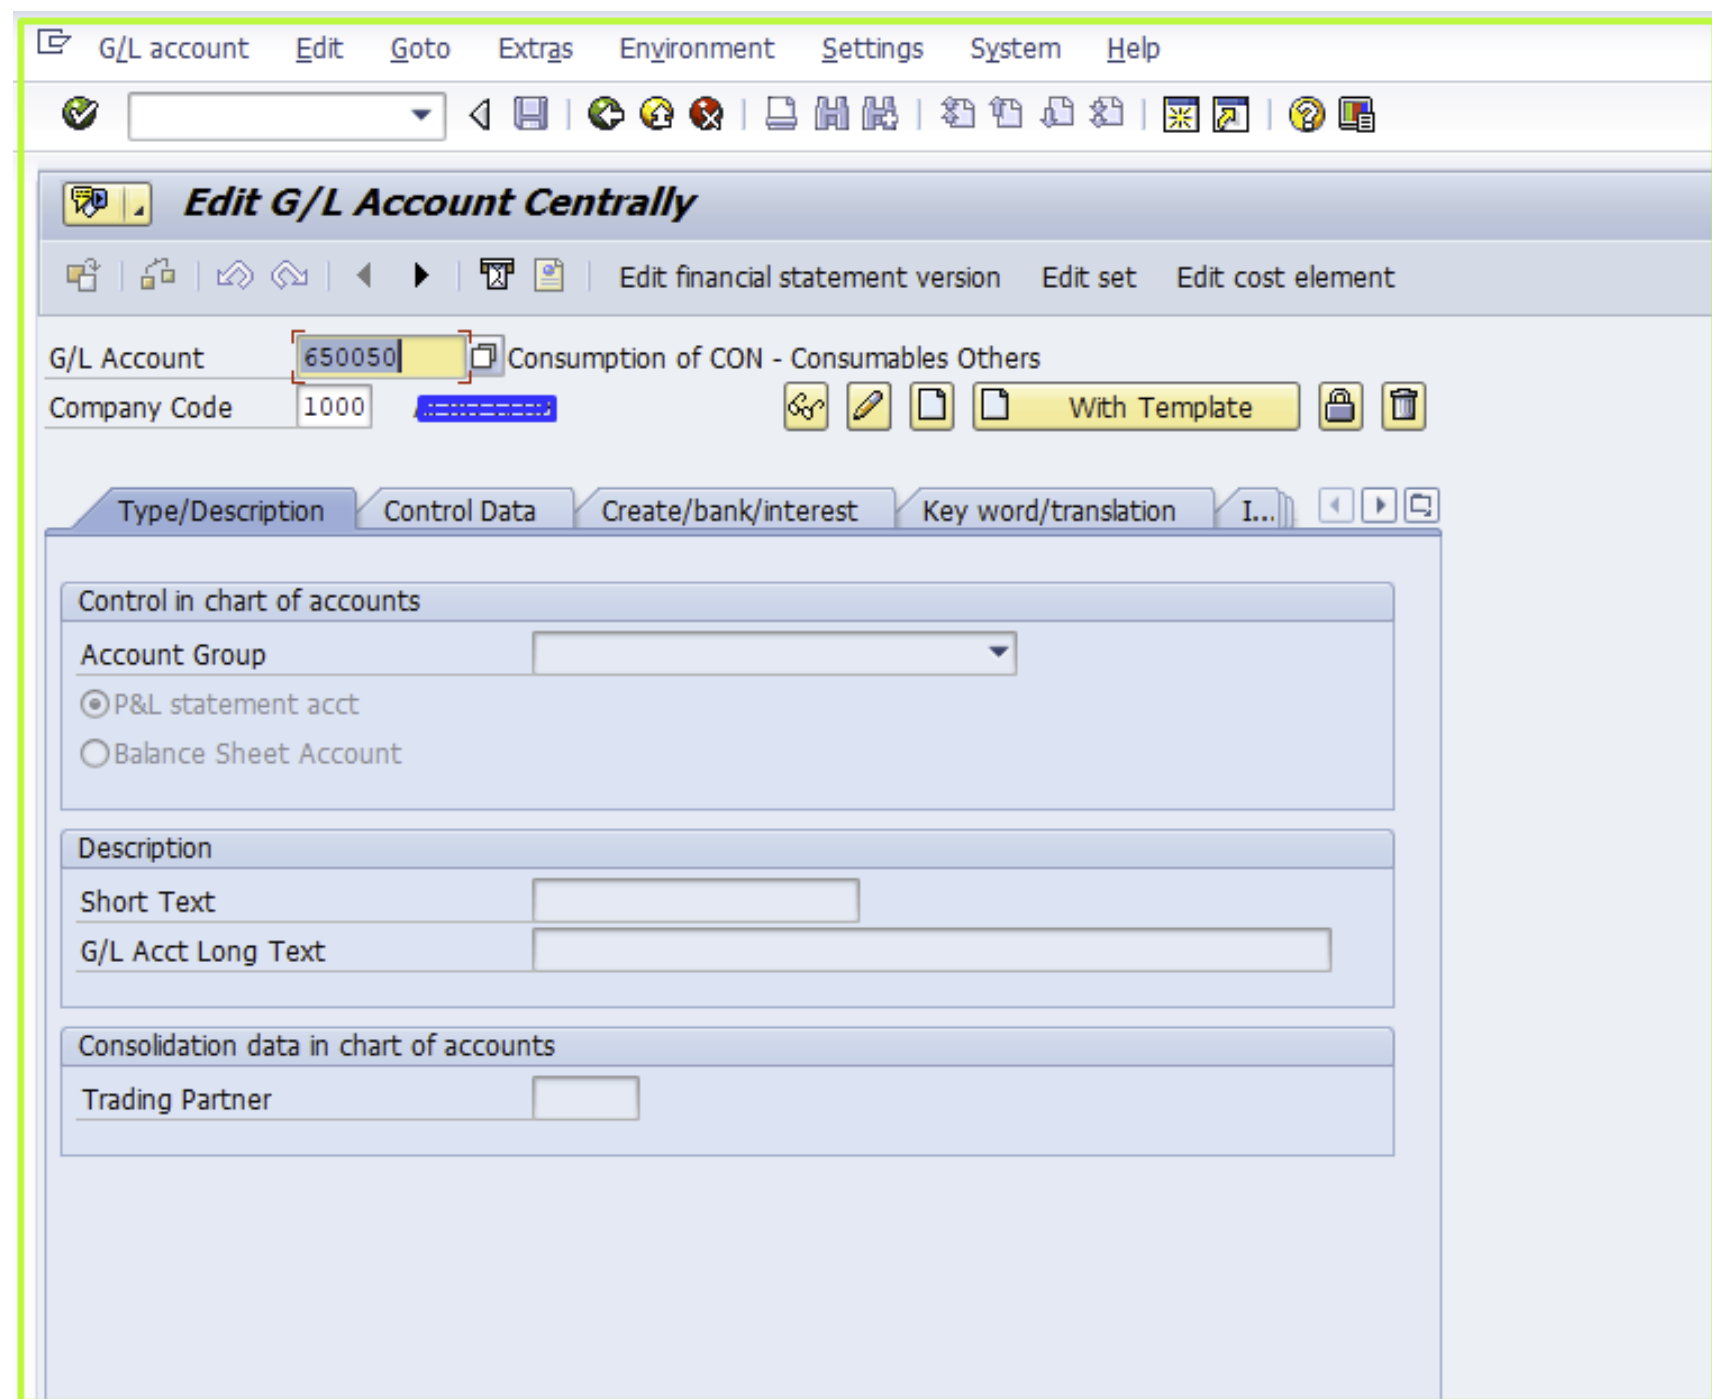Image resolution: width=1712 pixels, height=1399 pixels.
Task: Open the tab list button after tab arrows
Action: point(1421,506)
